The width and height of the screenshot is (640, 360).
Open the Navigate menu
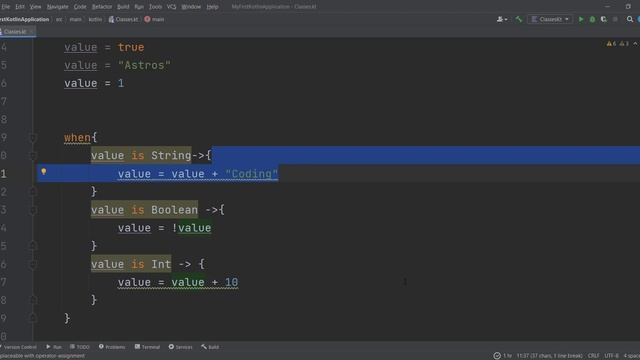pyautogui.click(x=58, y=7)
